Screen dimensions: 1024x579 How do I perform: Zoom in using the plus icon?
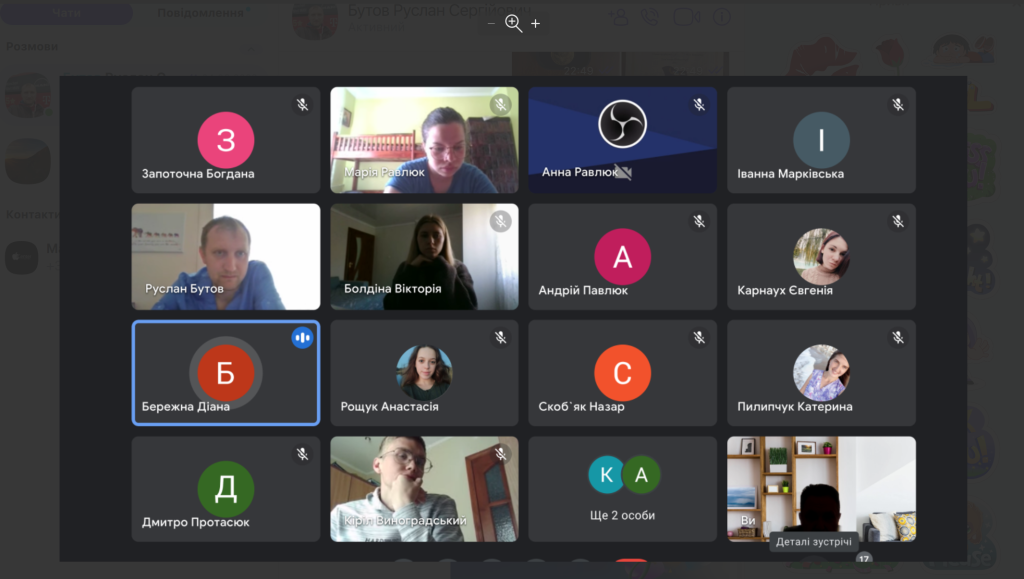pyautogui.click(x=536, y=23)
